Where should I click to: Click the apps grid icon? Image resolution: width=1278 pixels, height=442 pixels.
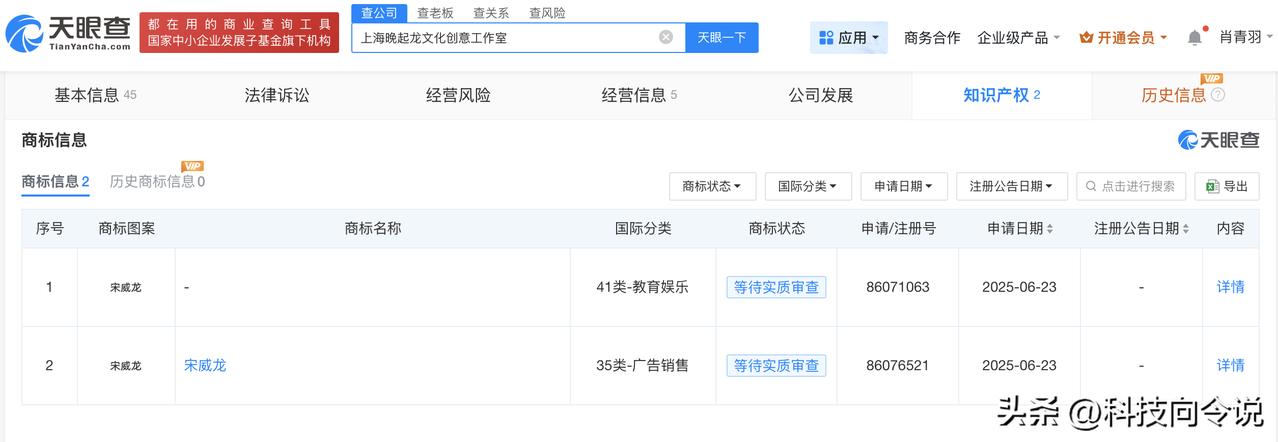coord(826,37)
